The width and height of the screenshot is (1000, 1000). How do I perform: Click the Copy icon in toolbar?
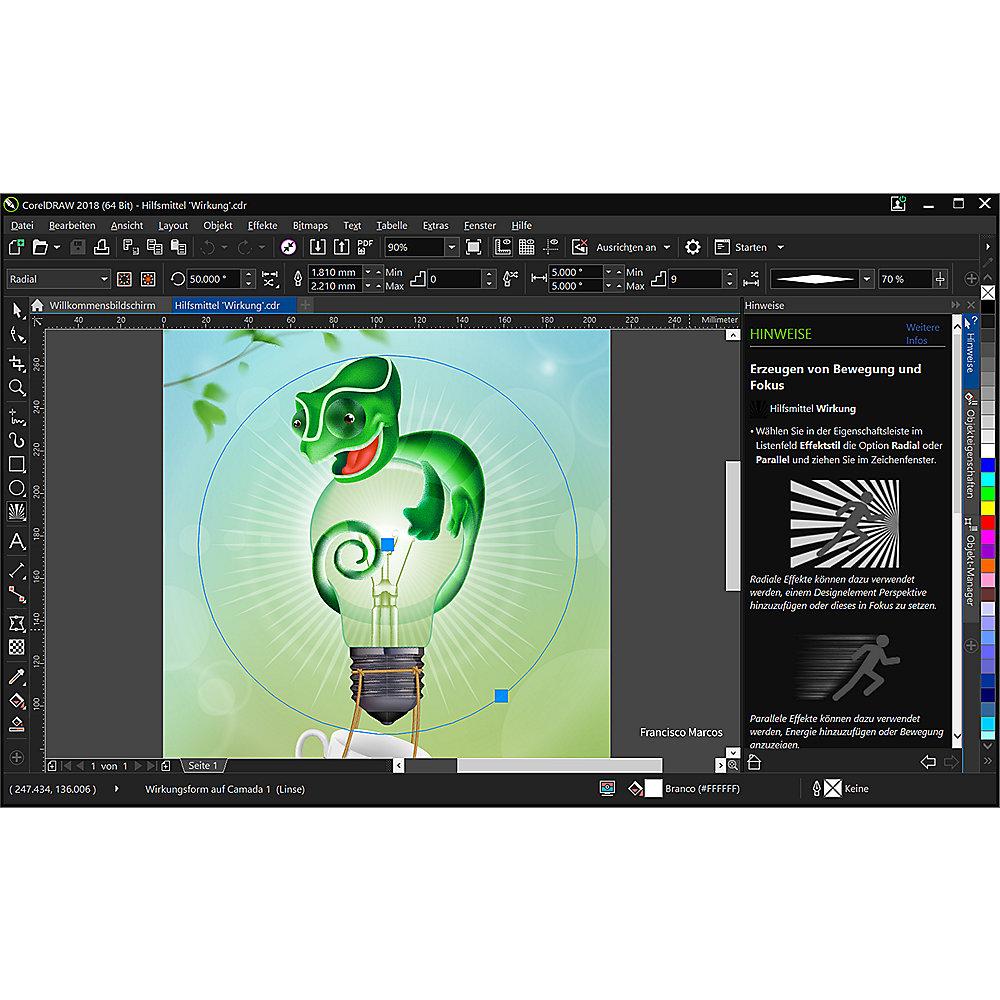(154, 247)
